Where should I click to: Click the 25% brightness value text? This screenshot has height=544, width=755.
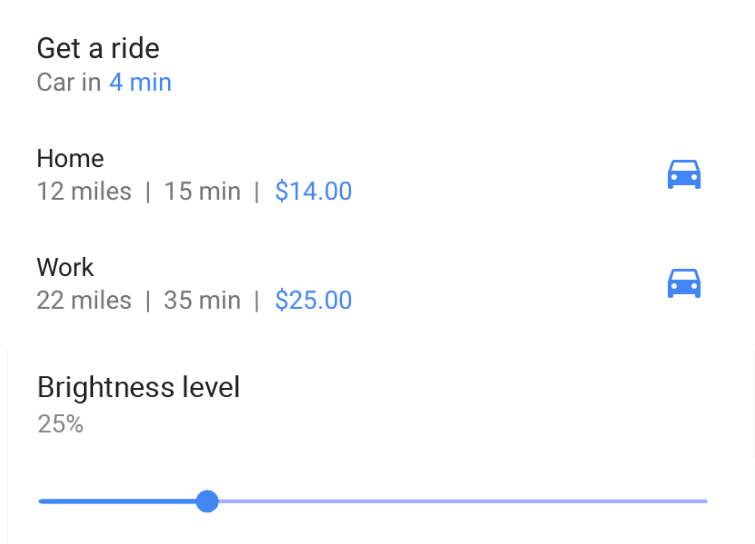tap(61, 424)
